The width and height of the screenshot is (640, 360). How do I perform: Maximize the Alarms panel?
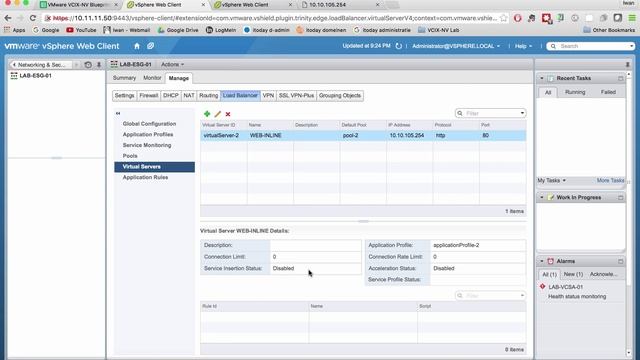620,261
